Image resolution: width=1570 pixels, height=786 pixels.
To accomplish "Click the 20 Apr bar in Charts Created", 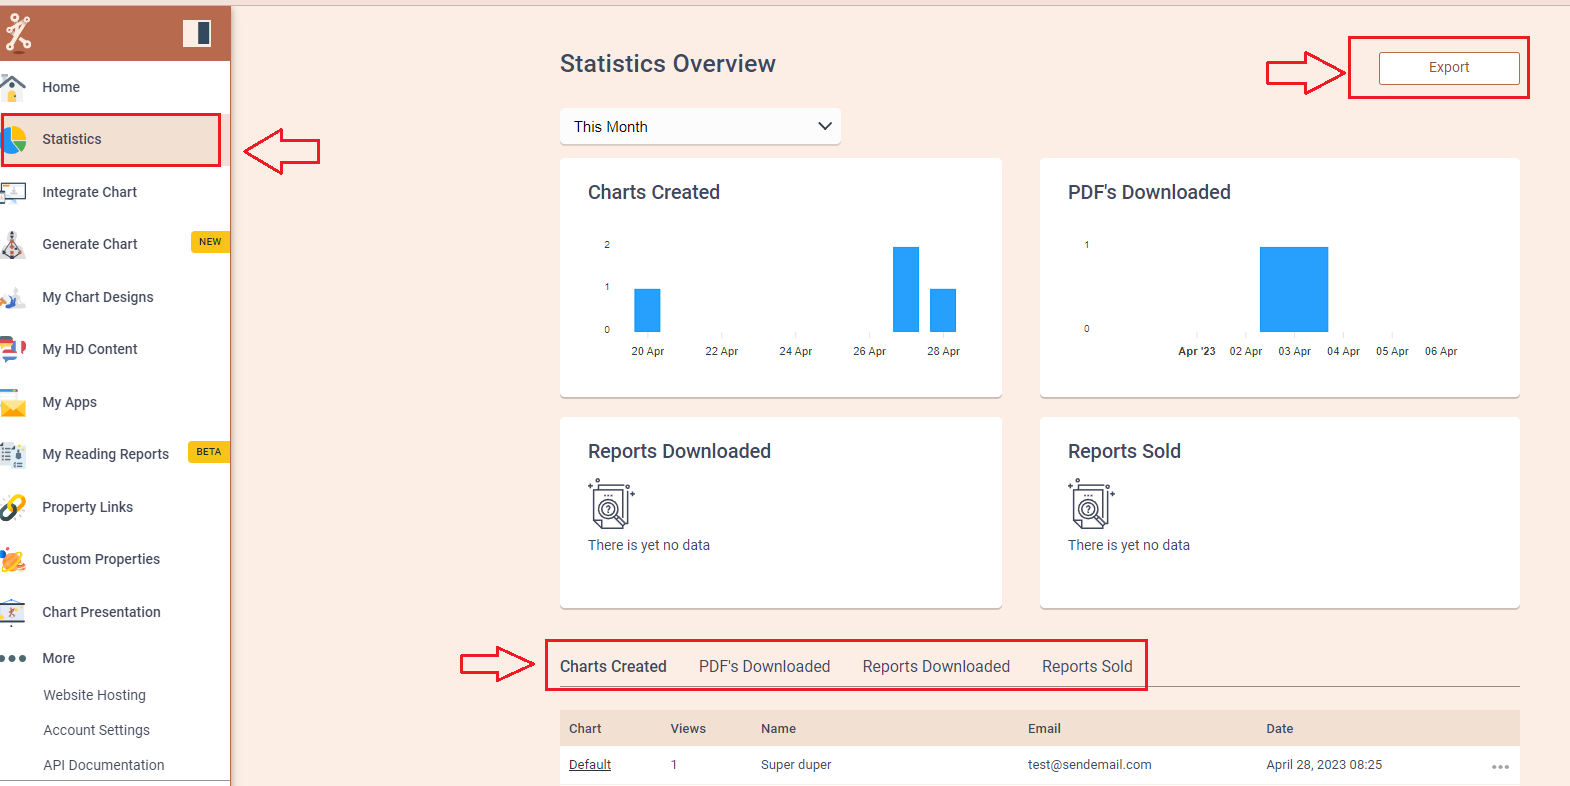I will click(647, 310).
